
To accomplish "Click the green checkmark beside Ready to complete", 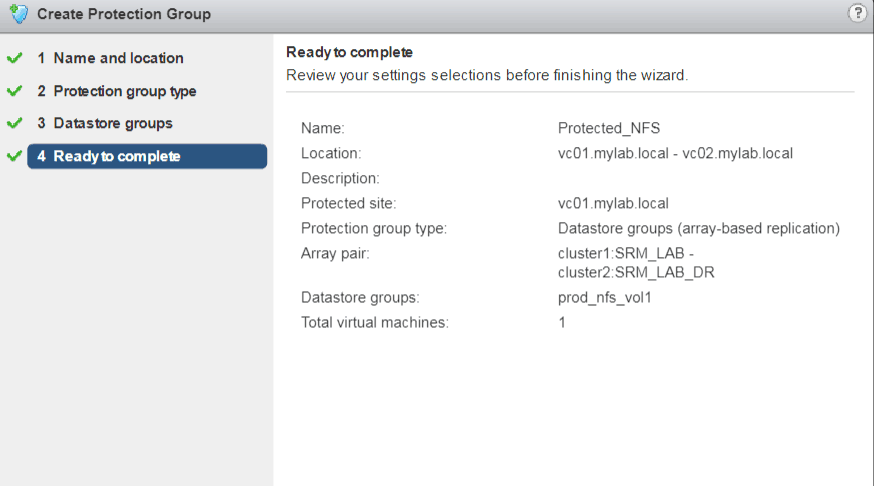I will [14, 157].
